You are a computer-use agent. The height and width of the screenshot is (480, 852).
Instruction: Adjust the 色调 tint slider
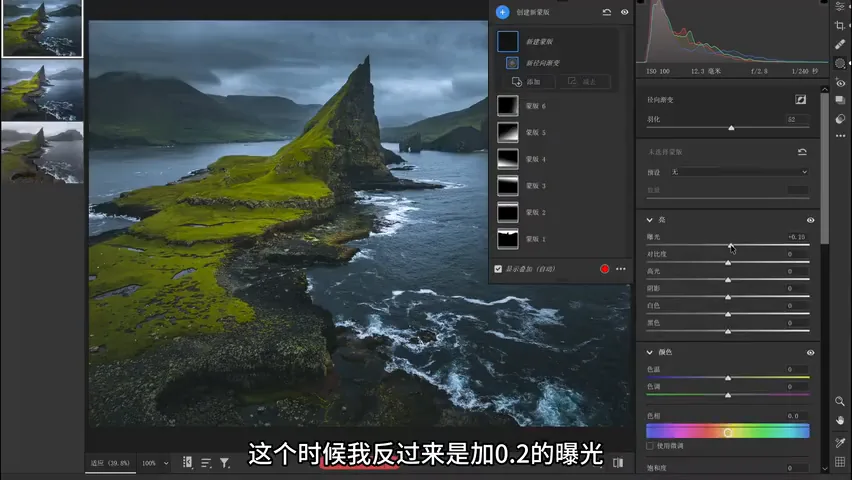[728, 395]
